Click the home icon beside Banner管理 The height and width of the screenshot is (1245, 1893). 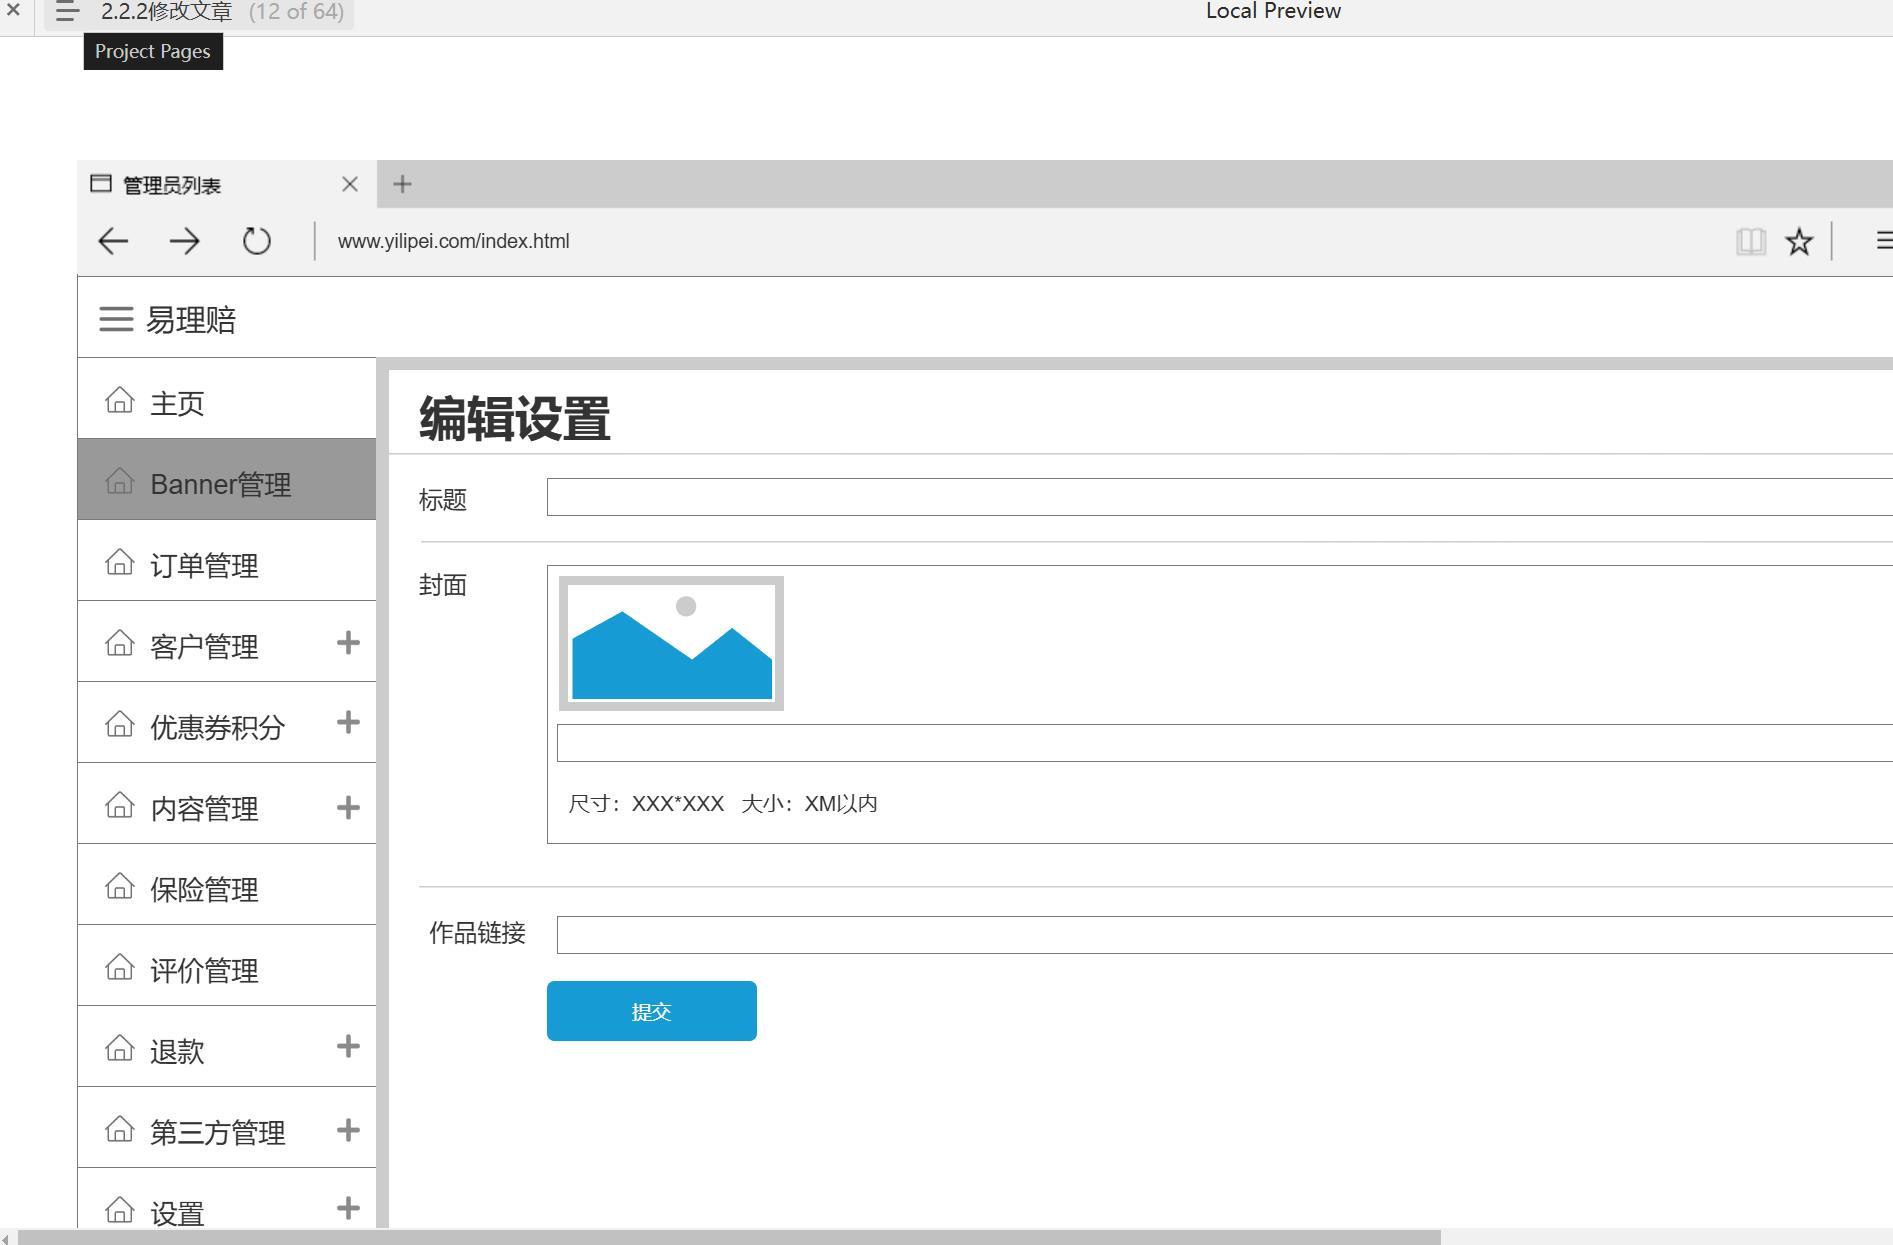tap(120, 481)
